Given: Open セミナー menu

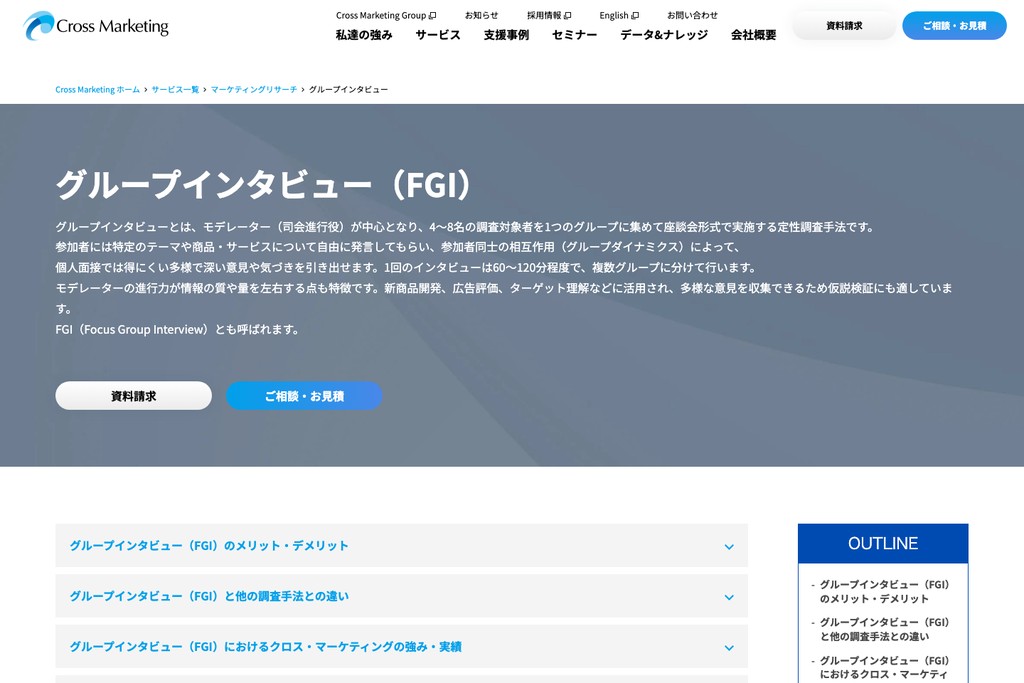Looking at the screenshot, I should point(575,35).
